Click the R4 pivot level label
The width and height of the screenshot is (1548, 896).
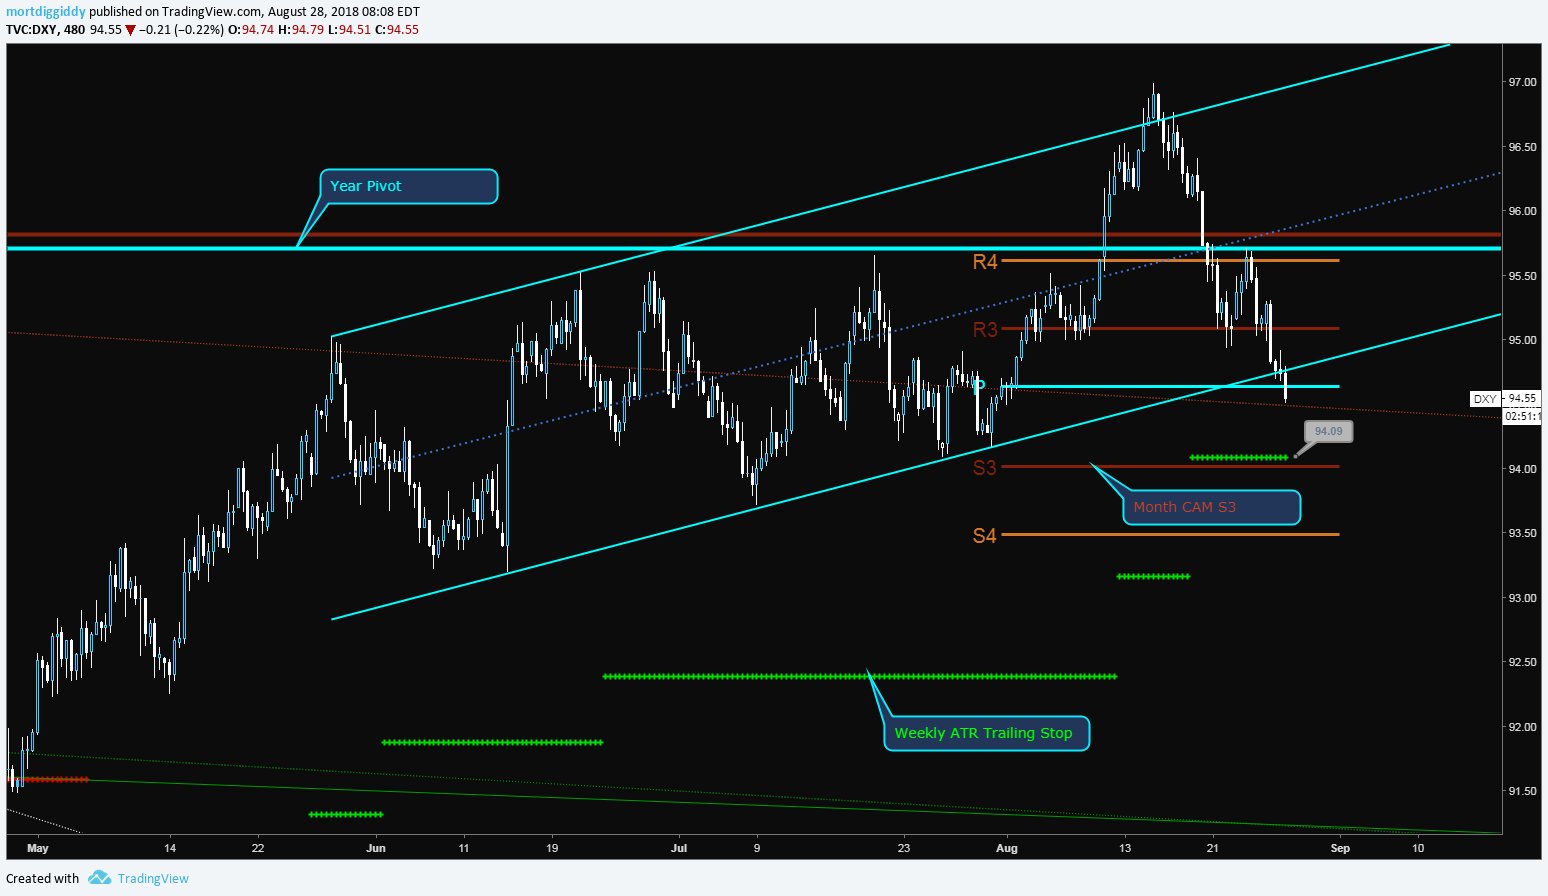[x=985, y=262]
